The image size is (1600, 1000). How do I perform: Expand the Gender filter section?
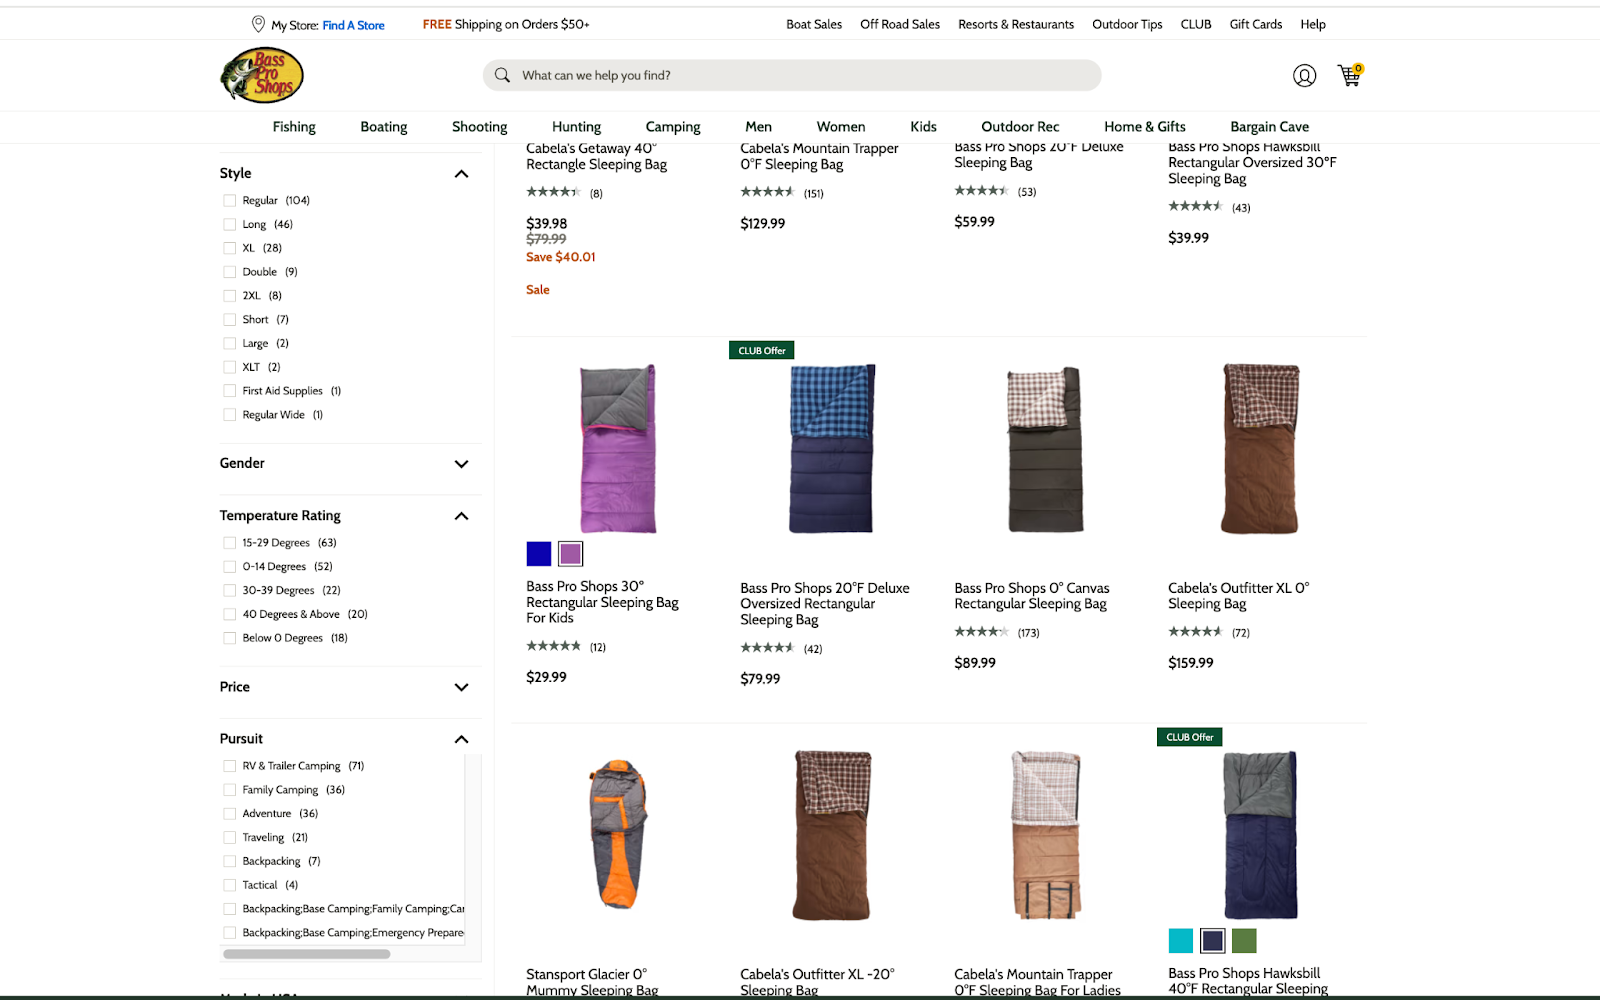pyautogui.click(x=461, y=464)
